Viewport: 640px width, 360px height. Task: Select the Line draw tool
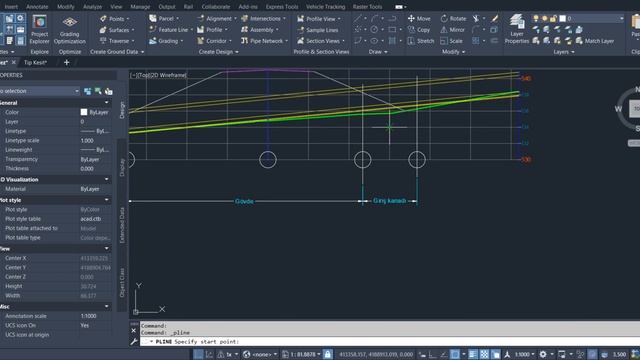[357, 18]
